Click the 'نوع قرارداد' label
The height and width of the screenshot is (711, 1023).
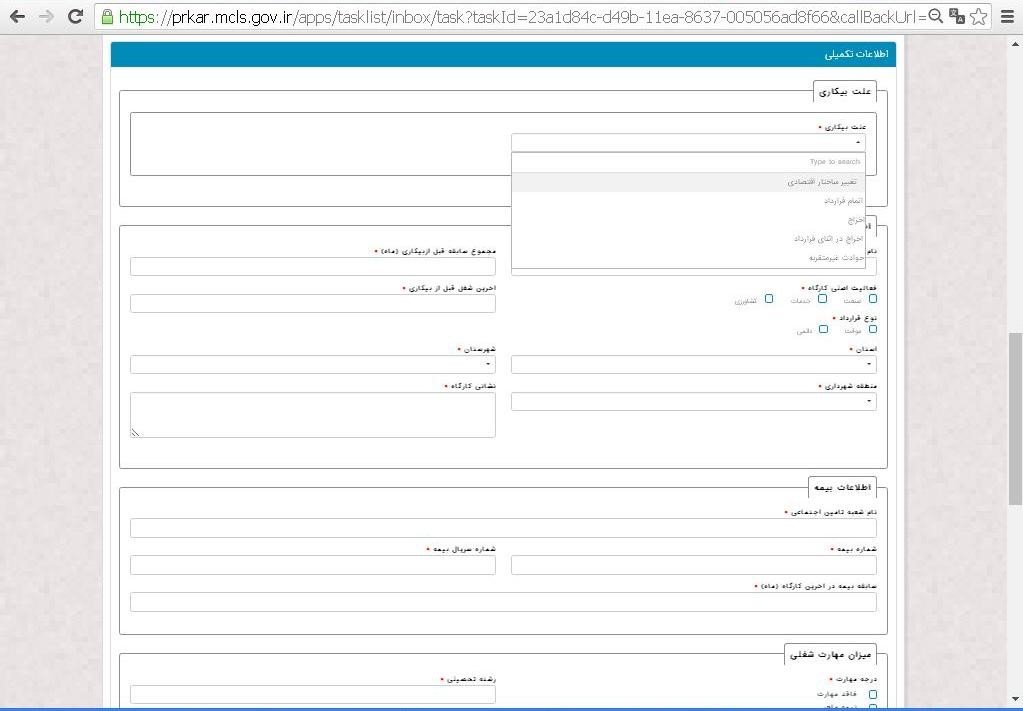856,318
